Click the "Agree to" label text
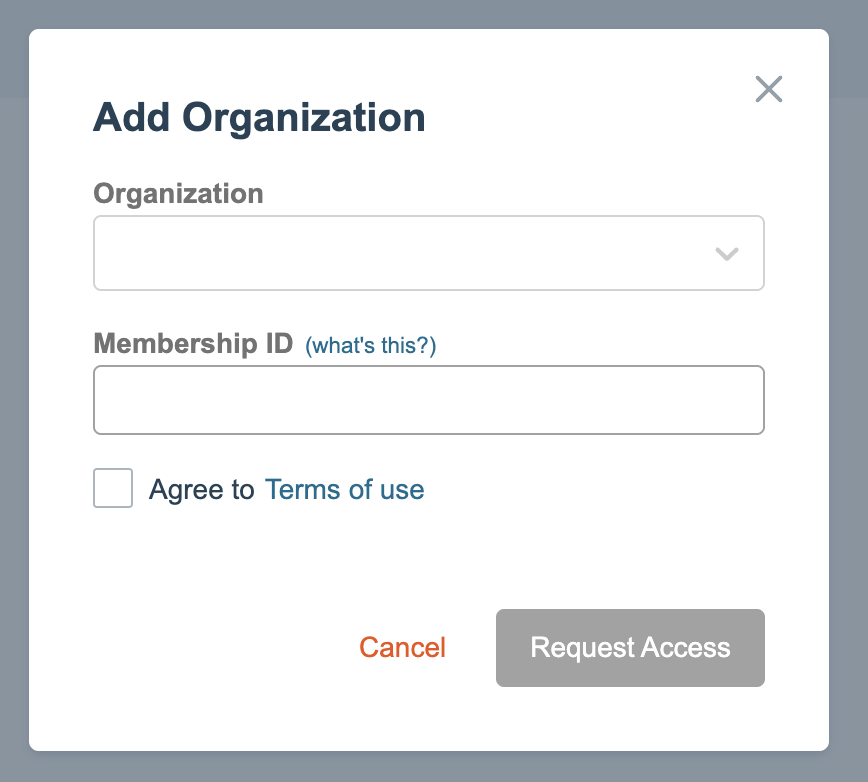868x782 pixels. [x=202, y=490]
